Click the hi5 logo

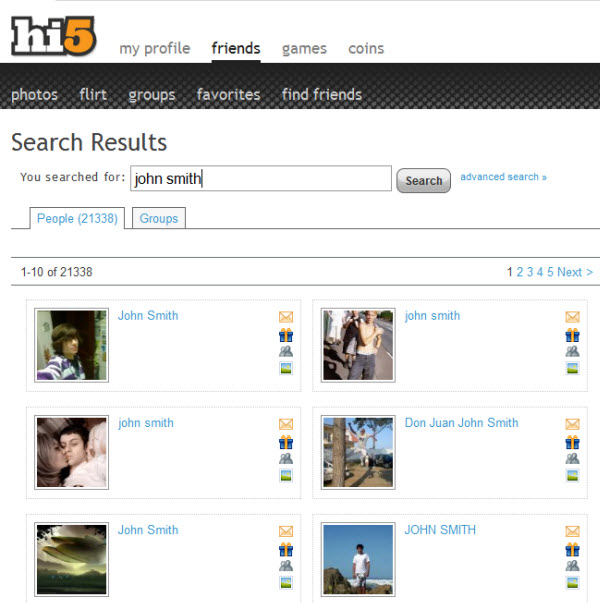point(53,36)
